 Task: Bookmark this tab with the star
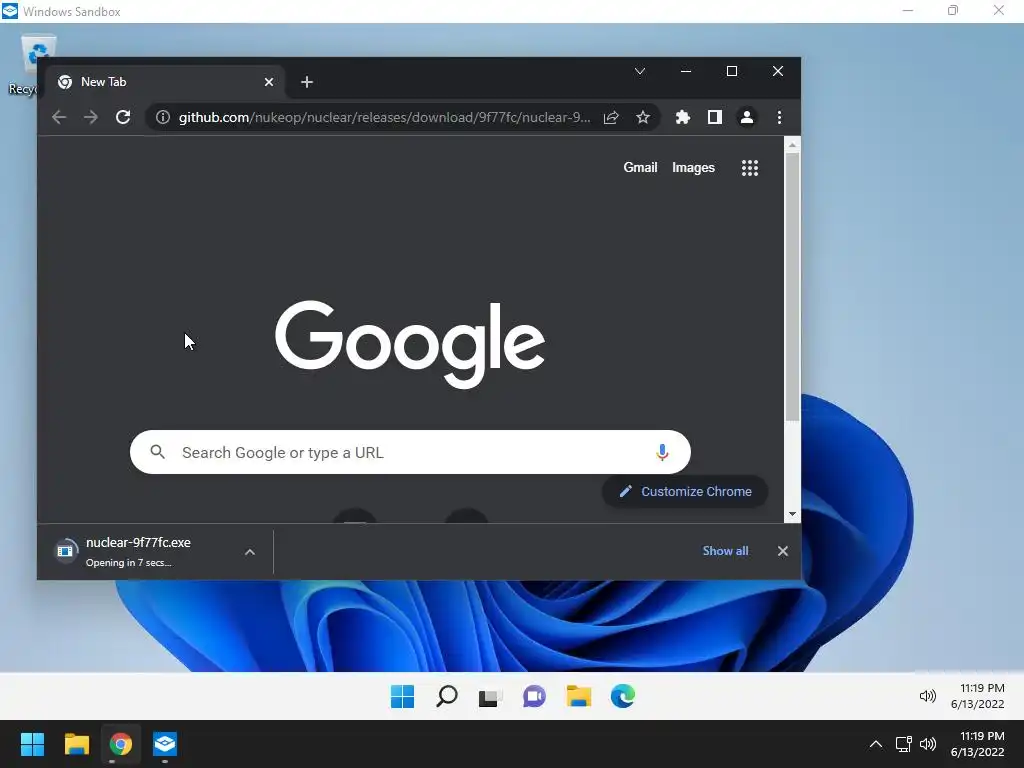643,118
